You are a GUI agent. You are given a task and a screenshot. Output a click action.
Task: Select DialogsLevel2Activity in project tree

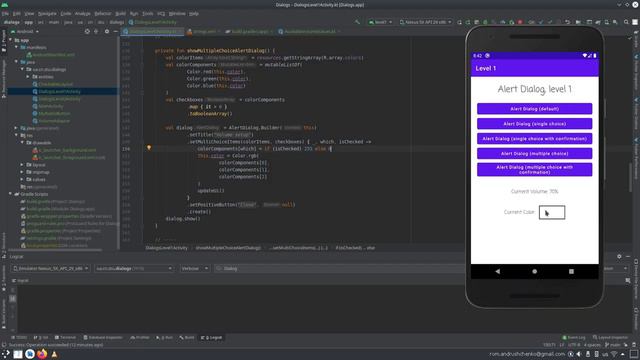(59, 99)
